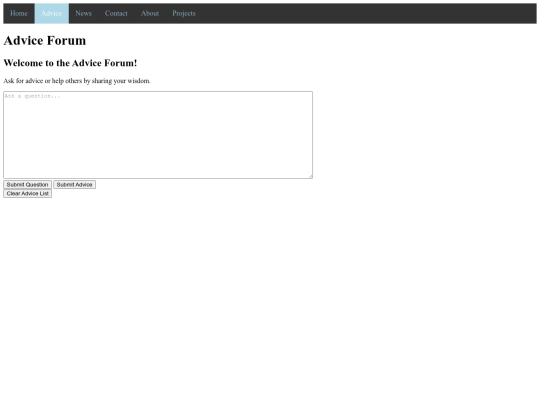Click the 'Advice Forum' heading
Screen dimensions: 540x405
[45, 40]
